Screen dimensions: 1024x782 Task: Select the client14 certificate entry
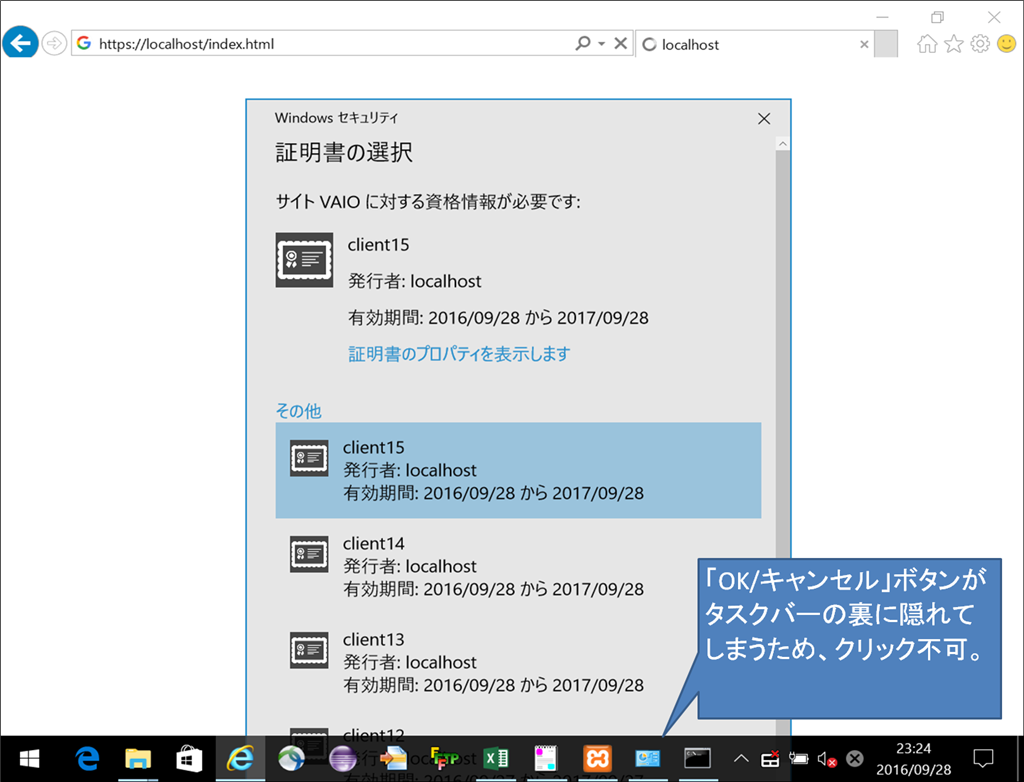click(x=518, y=566)
